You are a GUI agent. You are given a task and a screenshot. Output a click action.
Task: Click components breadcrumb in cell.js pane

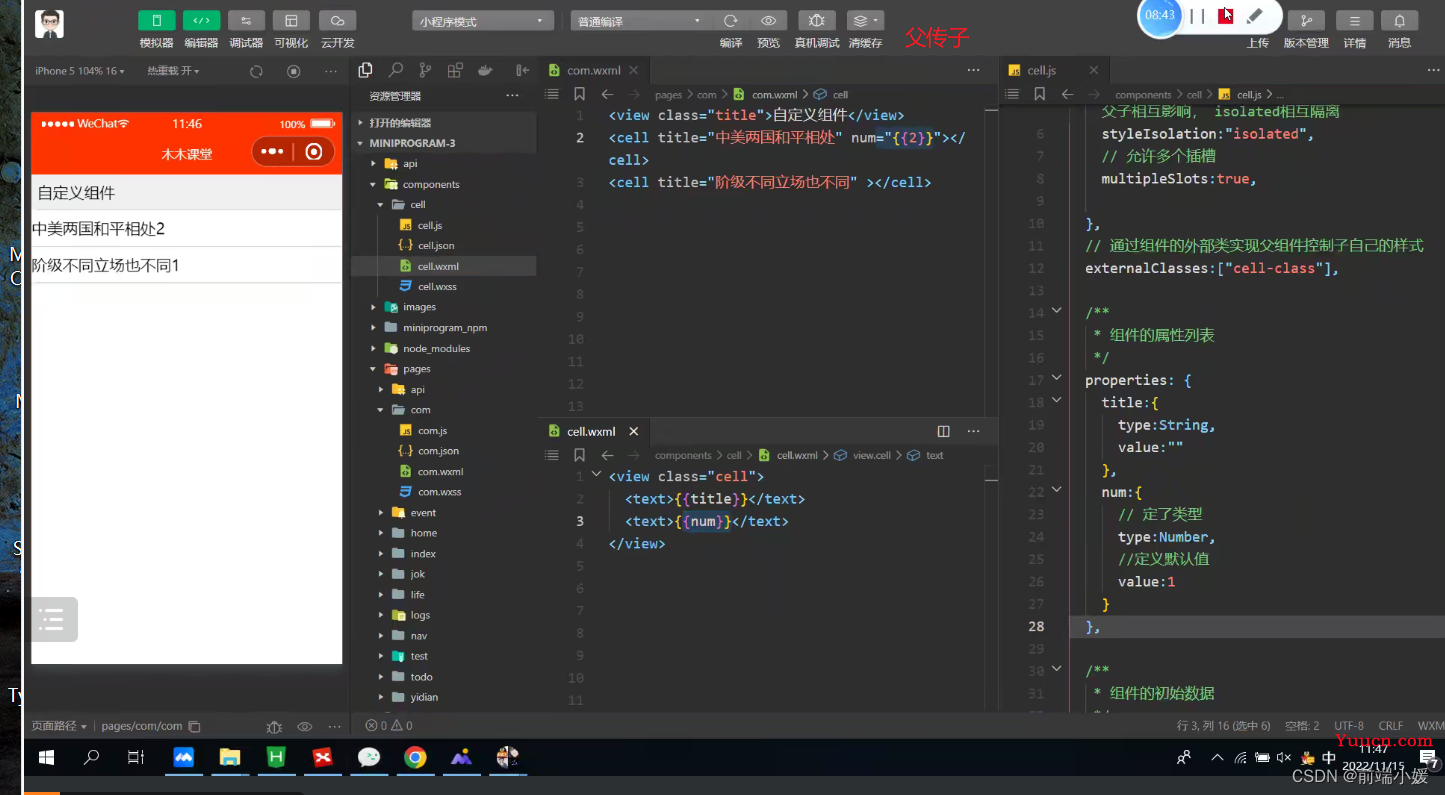pyautogui.click(x=1143, y=94)
